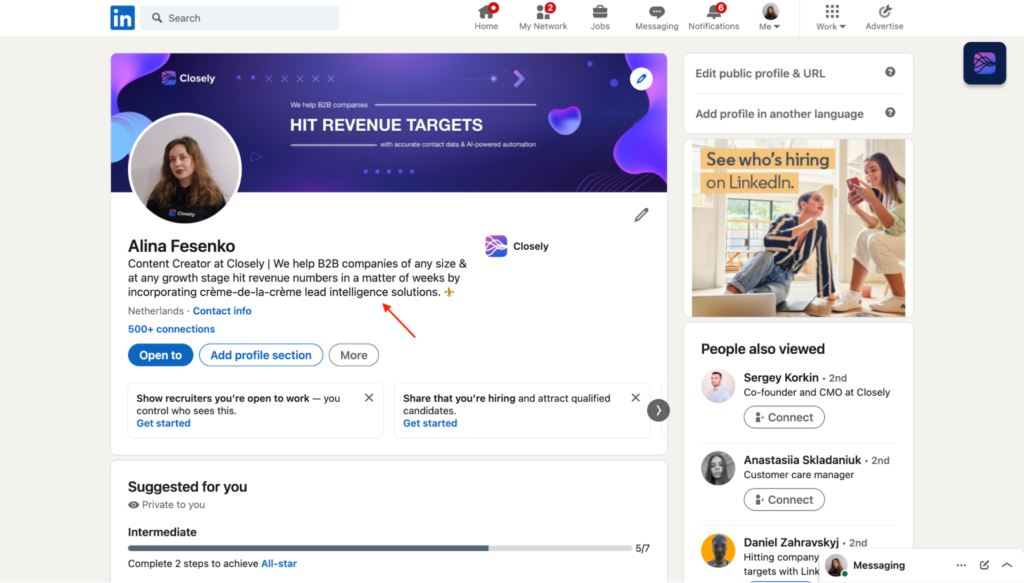The image size is (1024, 583).
Task: Open the Contact info link
Action: [222, 311]
